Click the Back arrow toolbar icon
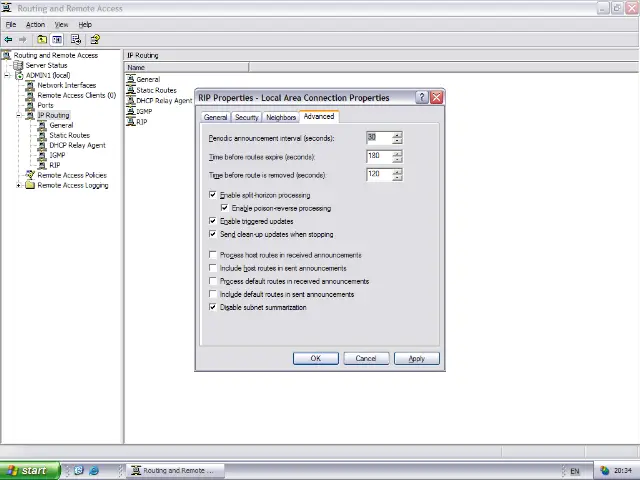 (8, 40)
